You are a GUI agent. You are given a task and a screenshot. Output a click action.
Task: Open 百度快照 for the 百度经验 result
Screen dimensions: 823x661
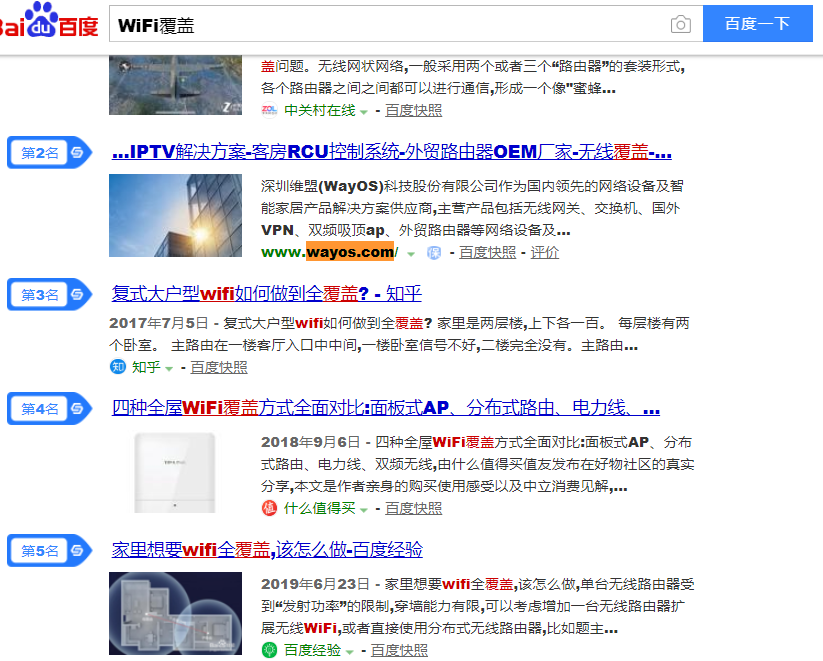point(399,650)
